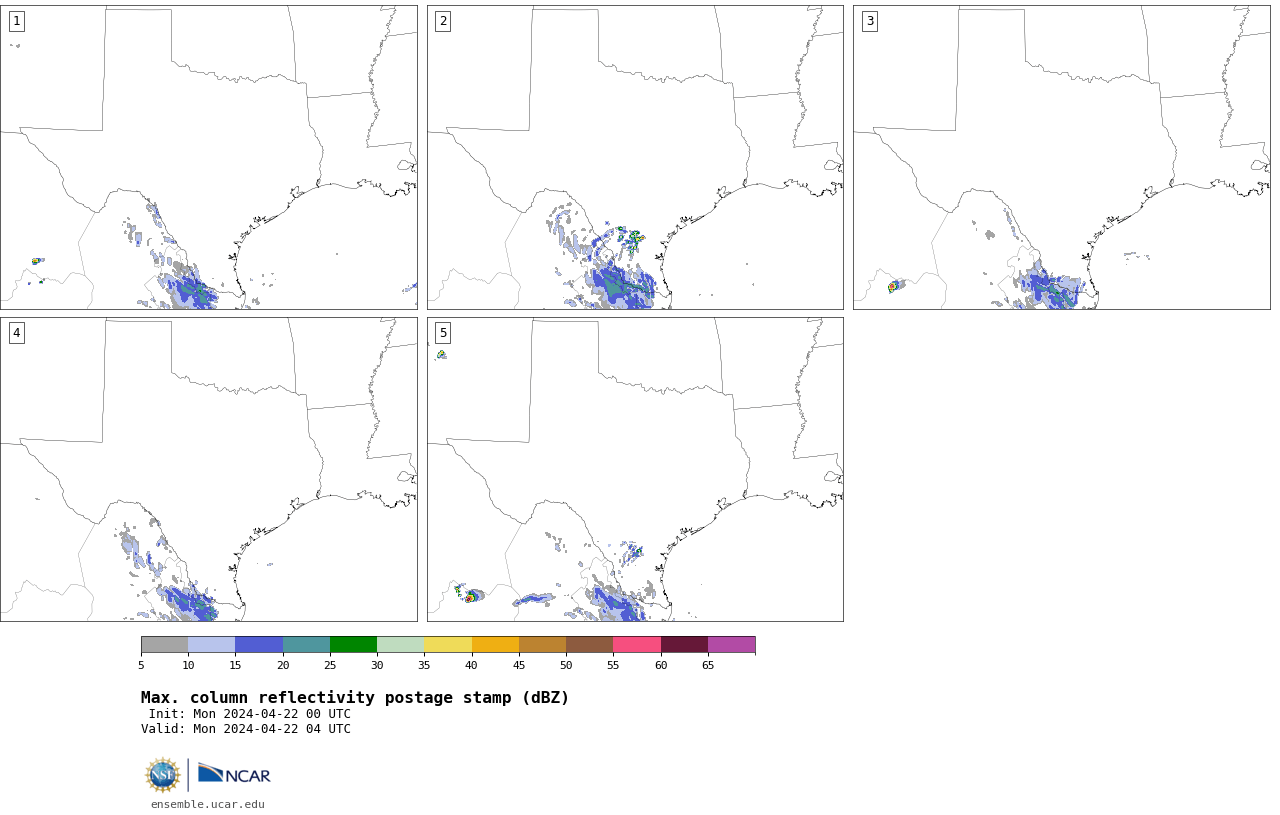
Task: Click the tan-brown 45-50 dBZ swatch
Action: click(x=542, y=645)
